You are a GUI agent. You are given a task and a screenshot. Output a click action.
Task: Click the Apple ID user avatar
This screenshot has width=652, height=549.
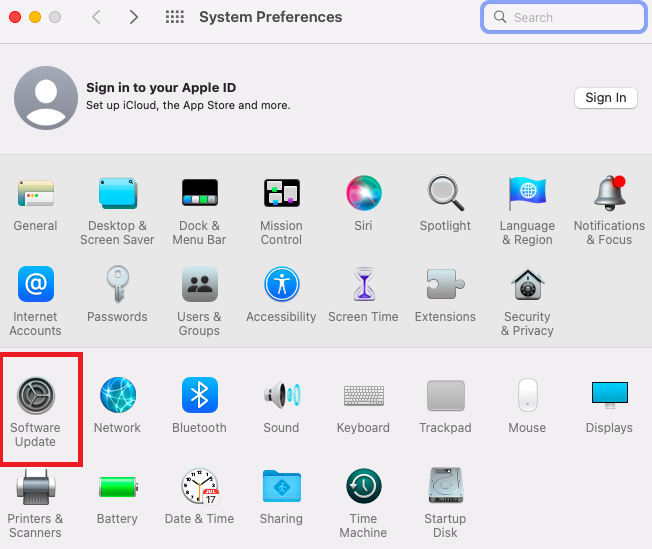[46, 98]
